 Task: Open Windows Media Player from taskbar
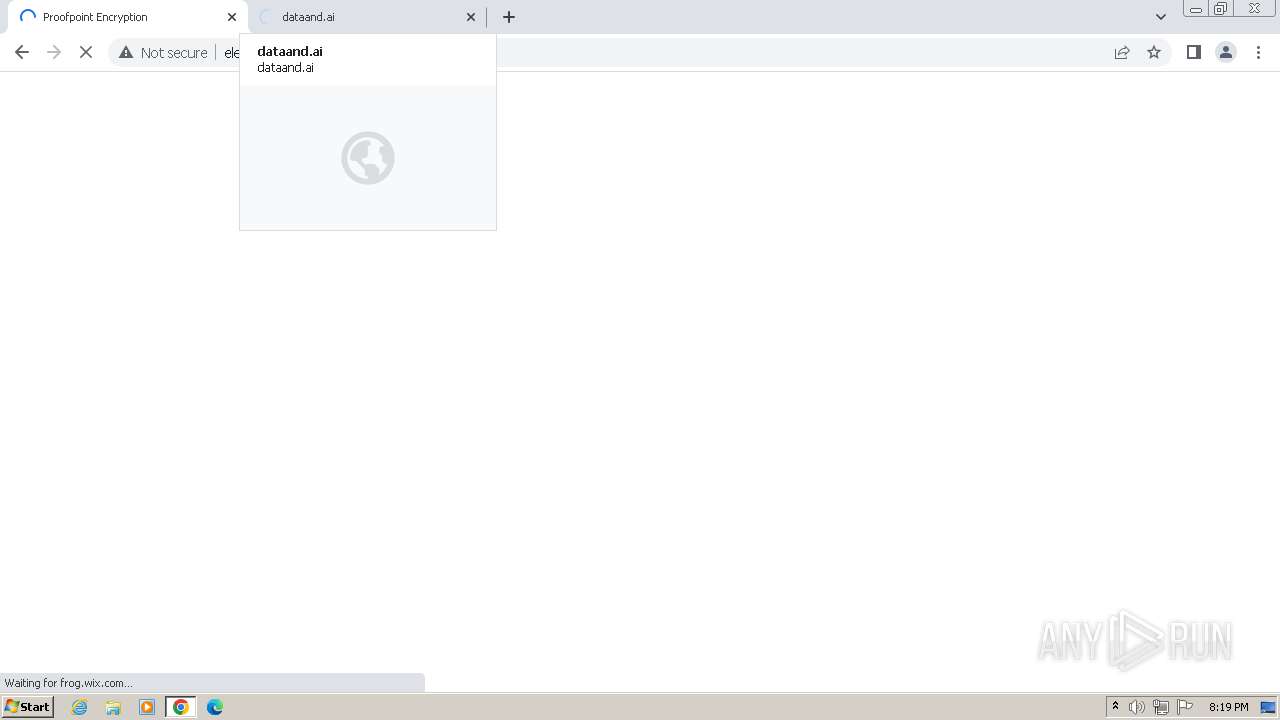(147, 707)
